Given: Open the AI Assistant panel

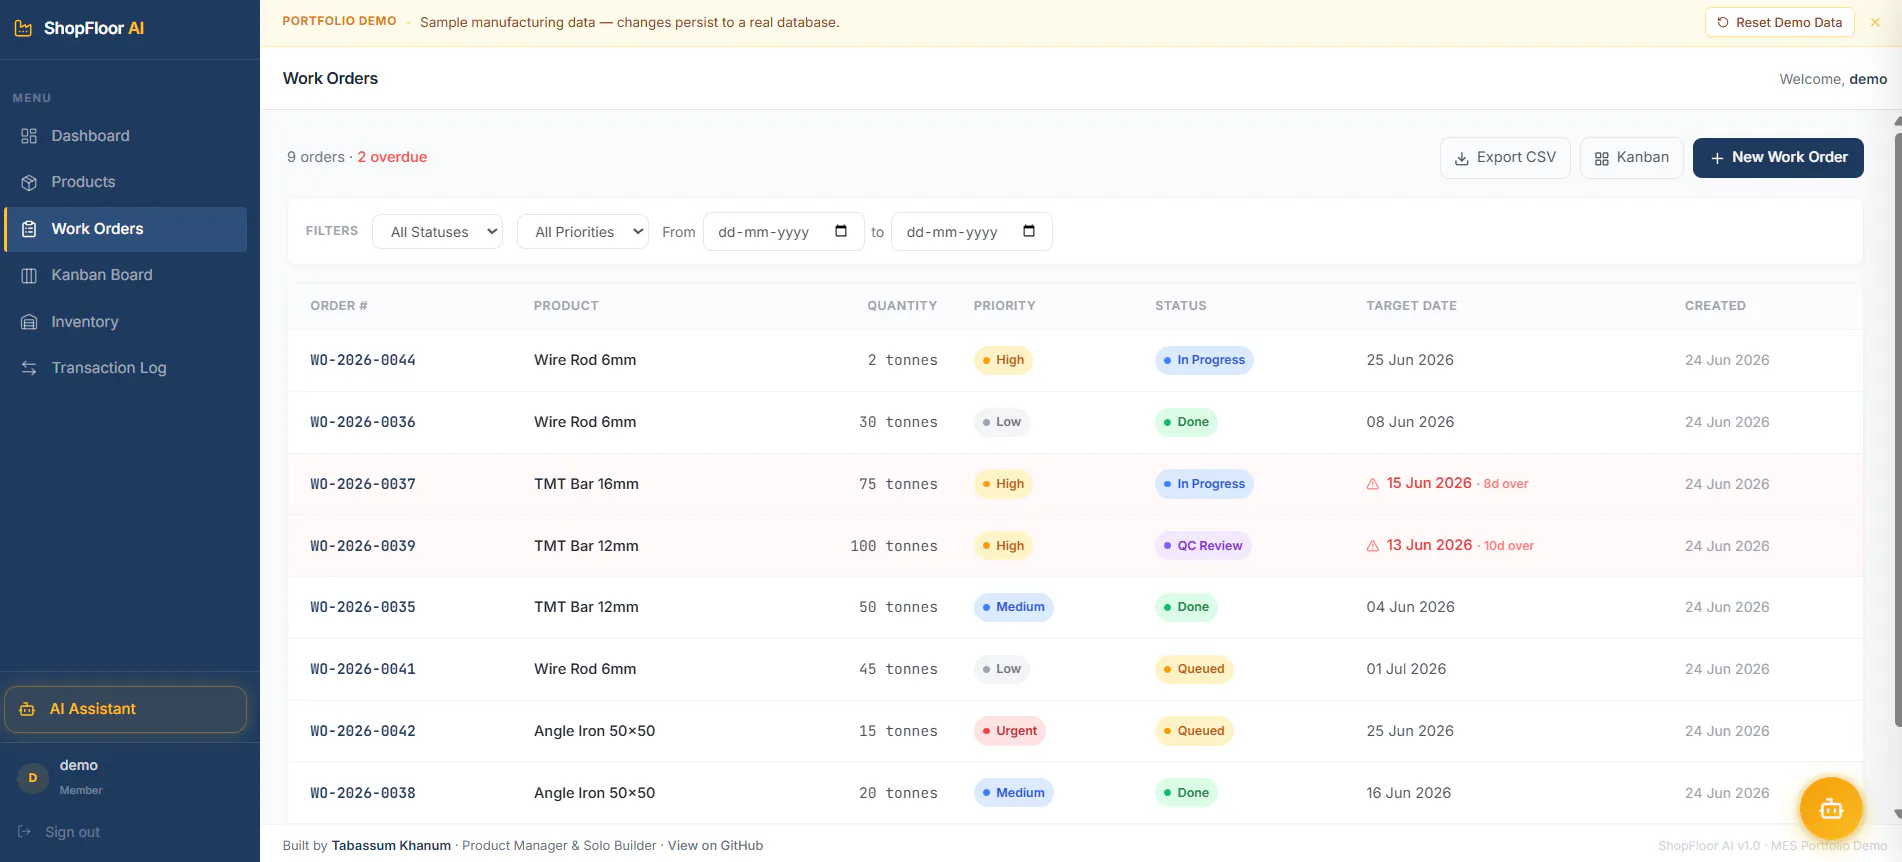Looking at the screenshot, I should point(126,709).
